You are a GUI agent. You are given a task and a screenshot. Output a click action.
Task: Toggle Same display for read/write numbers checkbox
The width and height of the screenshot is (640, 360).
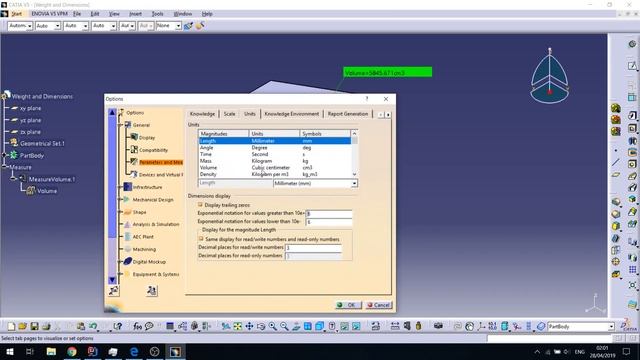(201, 239)
